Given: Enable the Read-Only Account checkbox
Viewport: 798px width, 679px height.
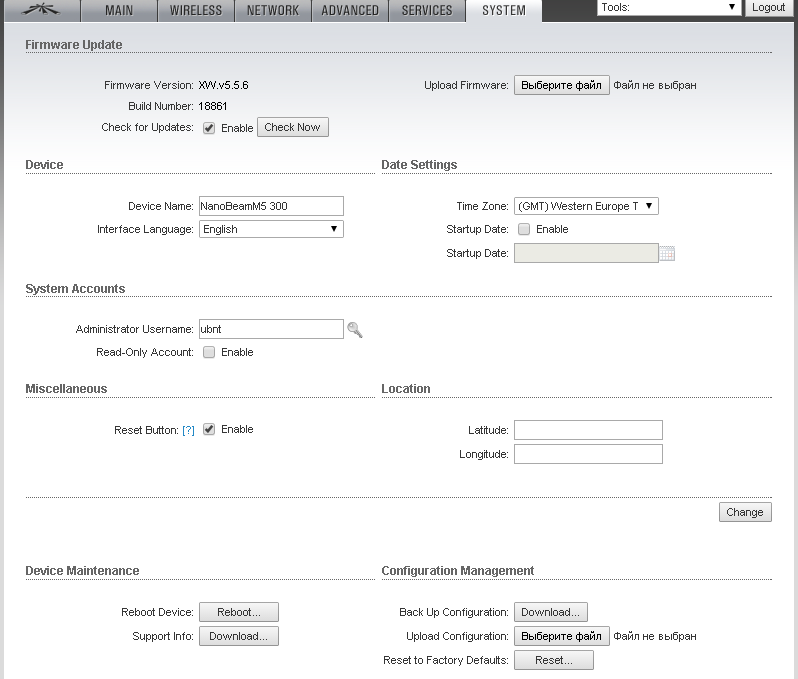Looking at the screenshot, I should click(209, 352).
